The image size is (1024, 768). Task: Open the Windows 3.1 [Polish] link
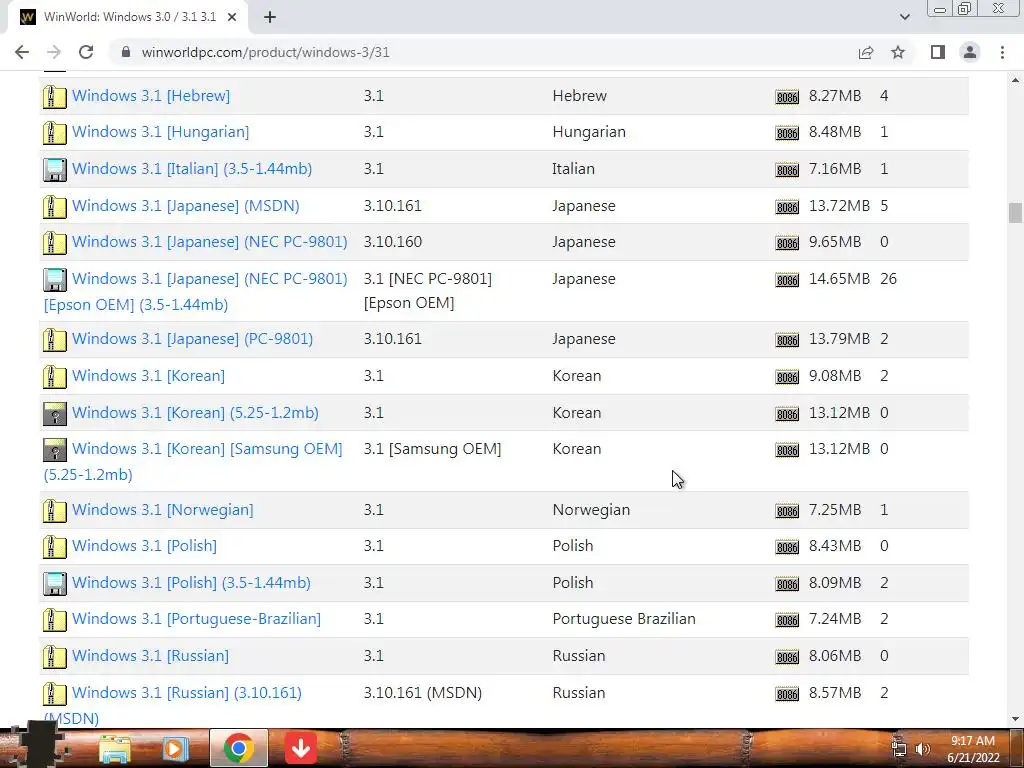coord(144,546)
